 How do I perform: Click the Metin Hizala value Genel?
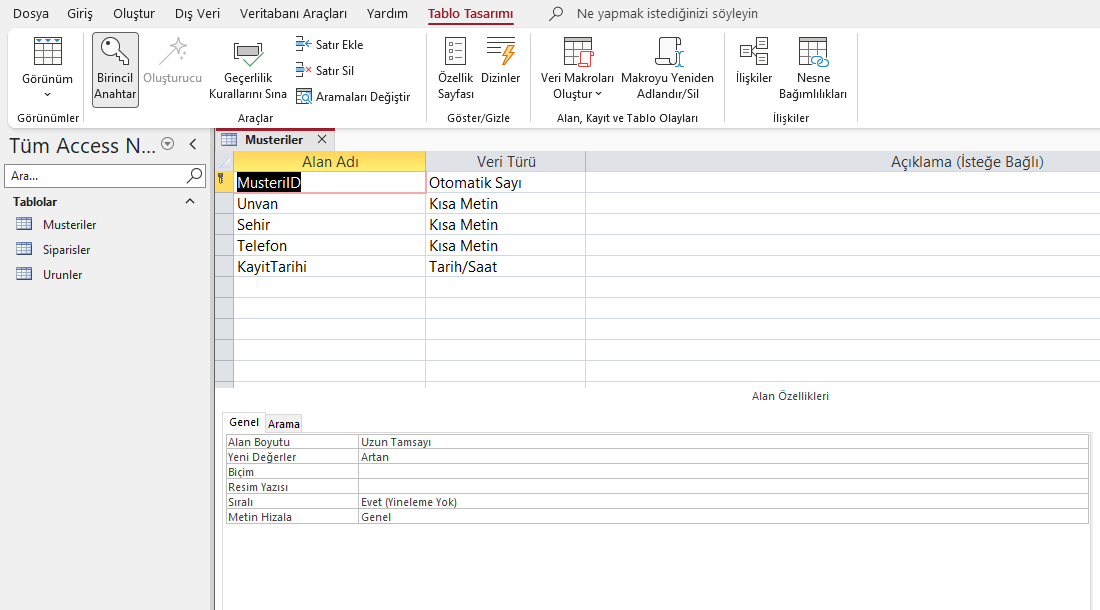723,517
